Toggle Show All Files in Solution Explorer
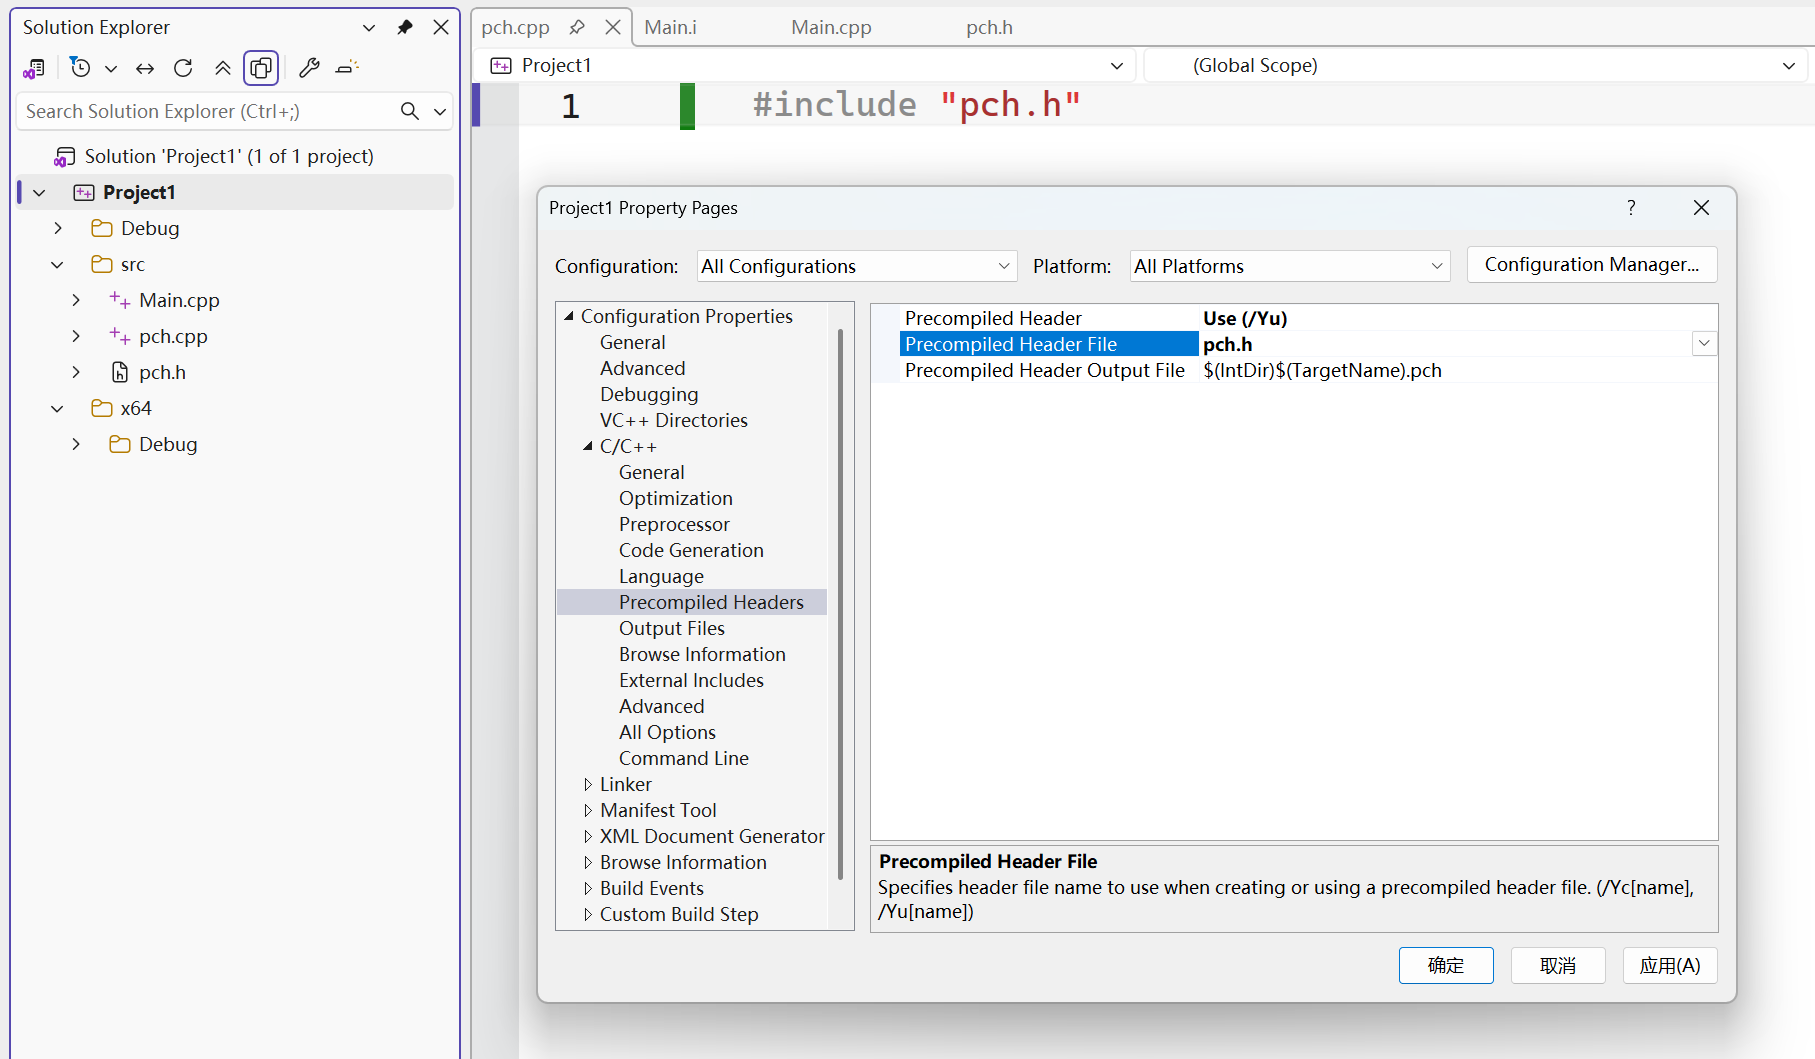 coord(261,68)
